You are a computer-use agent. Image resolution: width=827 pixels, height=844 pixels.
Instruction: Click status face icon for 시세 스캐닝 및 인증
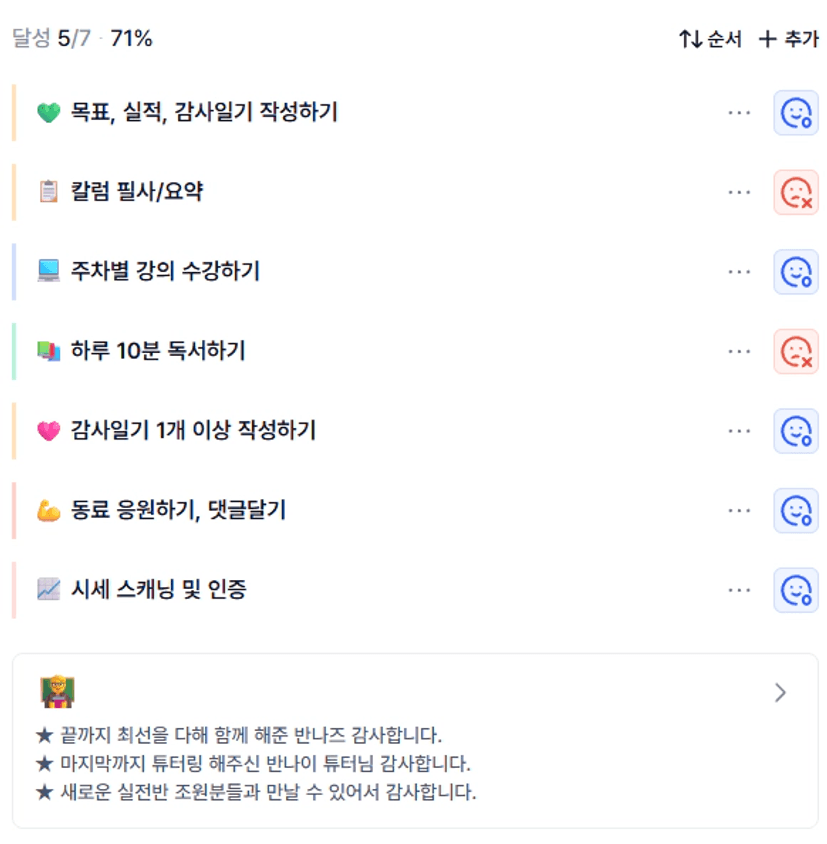[x=796, y=590]
